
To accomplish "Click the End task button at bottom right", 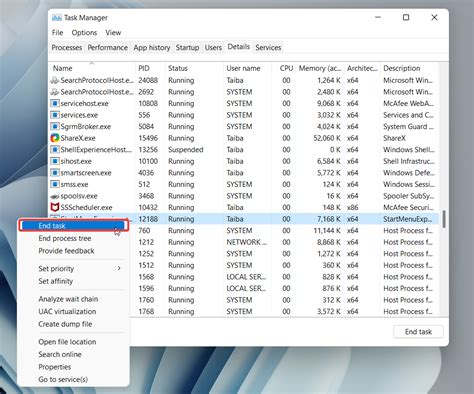I will point(418,332).
